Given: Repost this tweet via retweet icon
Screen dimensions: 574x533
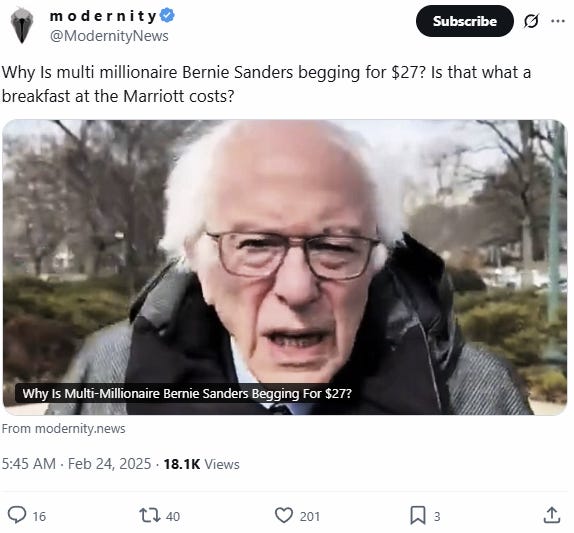Looking at the screenshot, I should click(x=150, y=515).
